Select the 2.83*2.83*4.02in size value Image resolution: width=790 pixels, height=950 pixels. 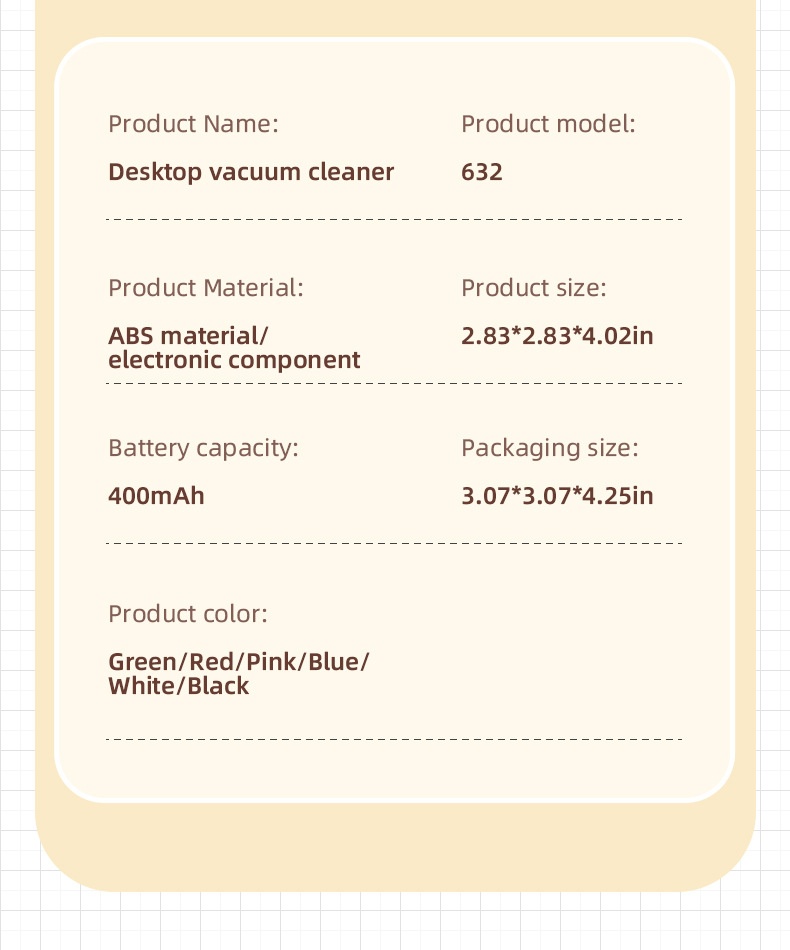557,336
